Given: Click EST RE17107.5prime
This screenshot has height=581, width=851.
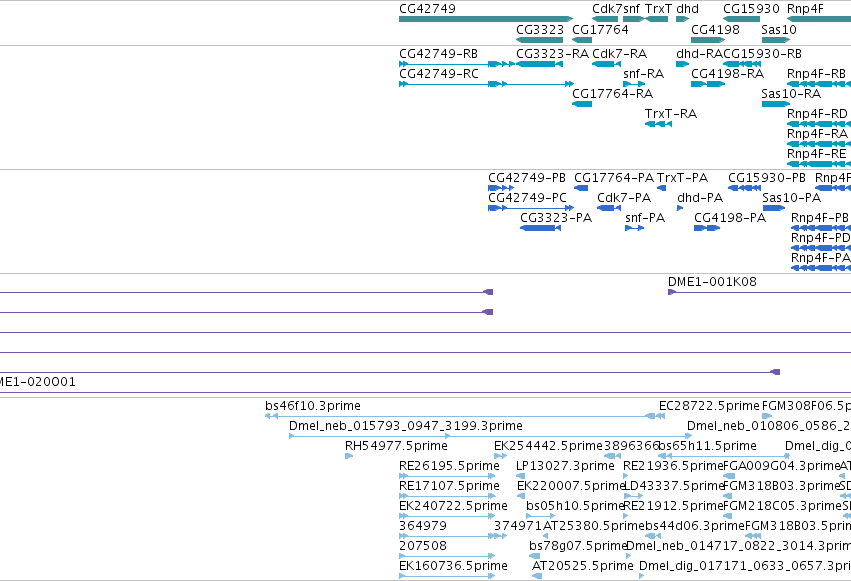Looking at the screenshot, I should tap(449, 487).
